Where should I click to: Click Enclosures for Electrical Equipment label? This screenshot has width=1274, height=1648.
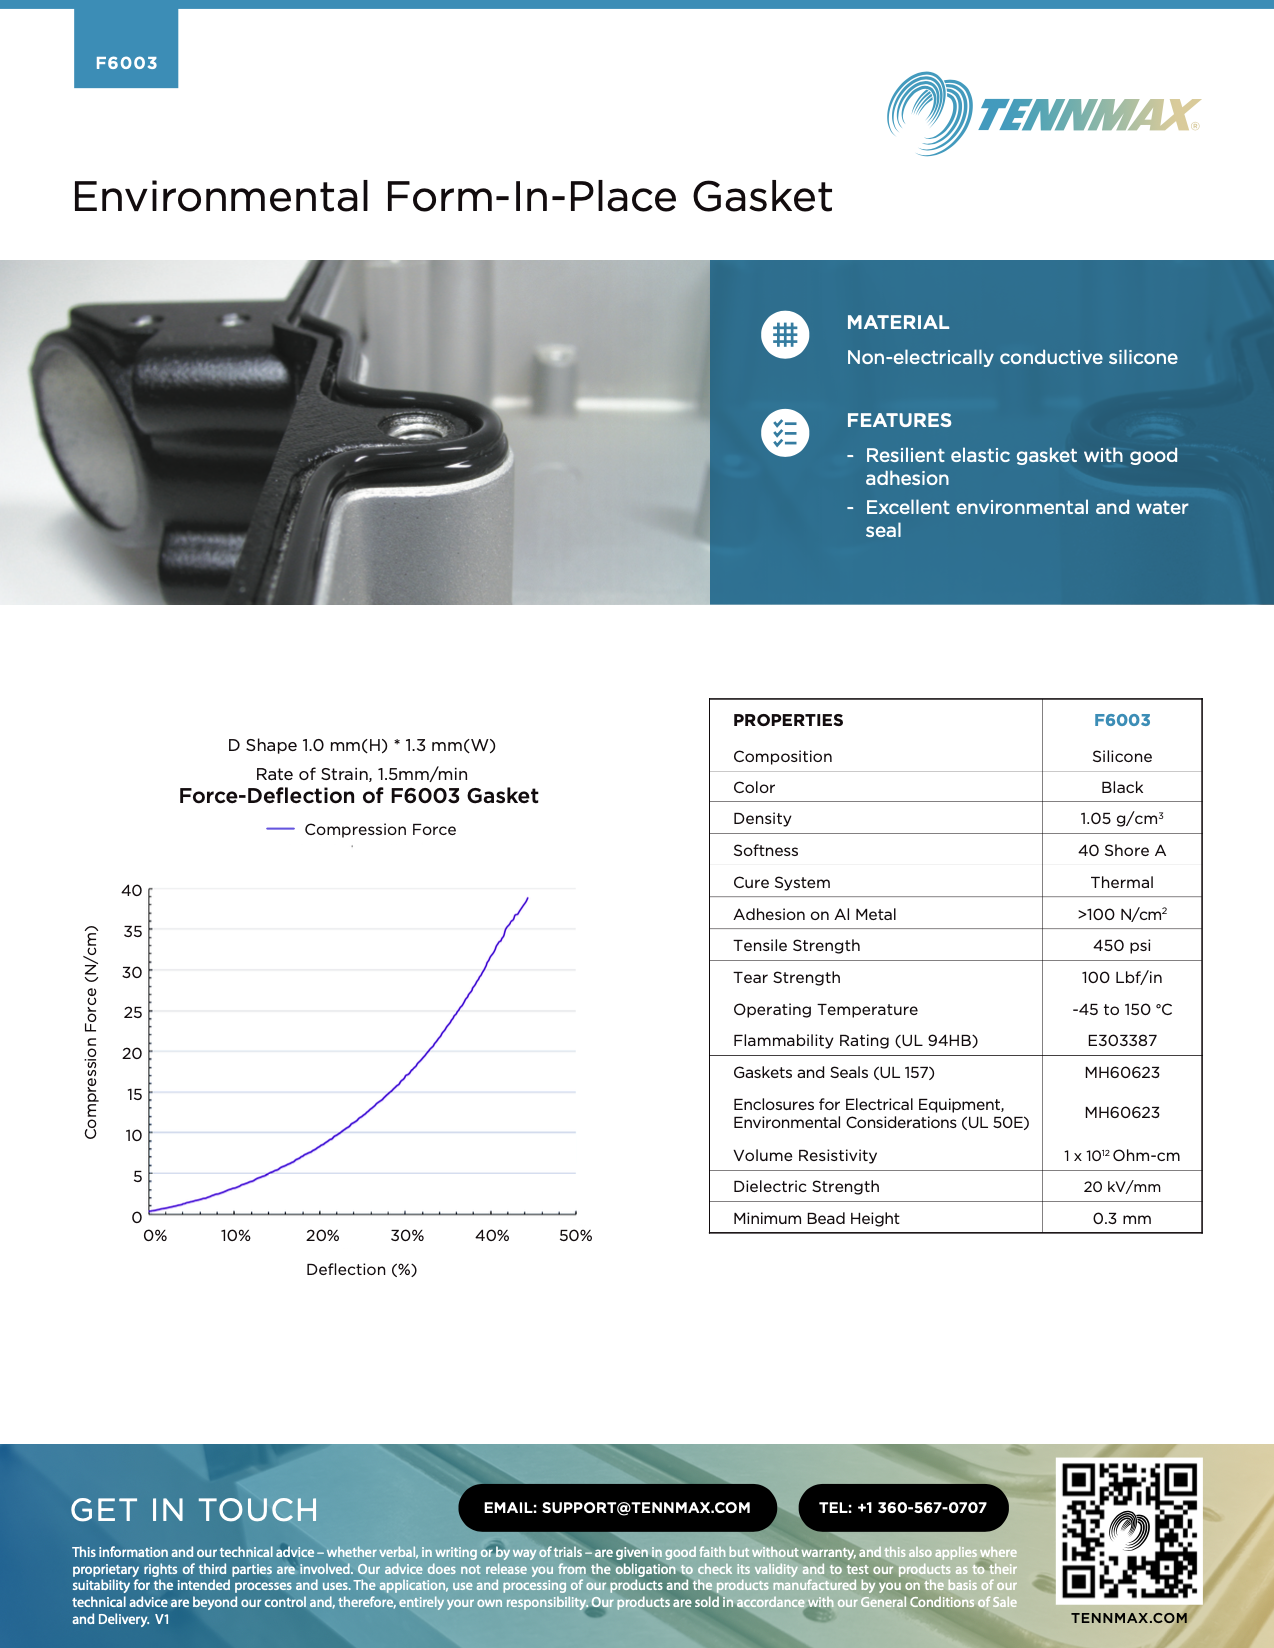click(x=881, y=1114)
